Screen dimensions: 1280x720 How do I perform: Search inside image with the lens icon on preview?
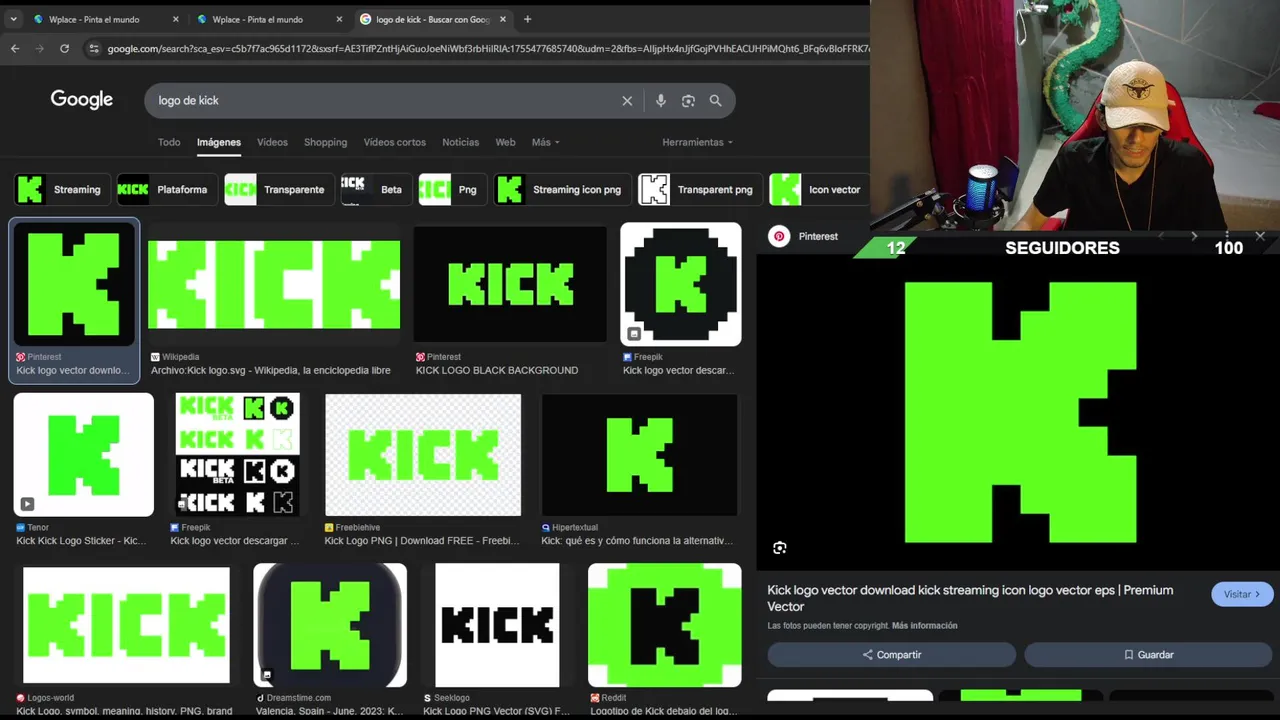coord(780,548)
